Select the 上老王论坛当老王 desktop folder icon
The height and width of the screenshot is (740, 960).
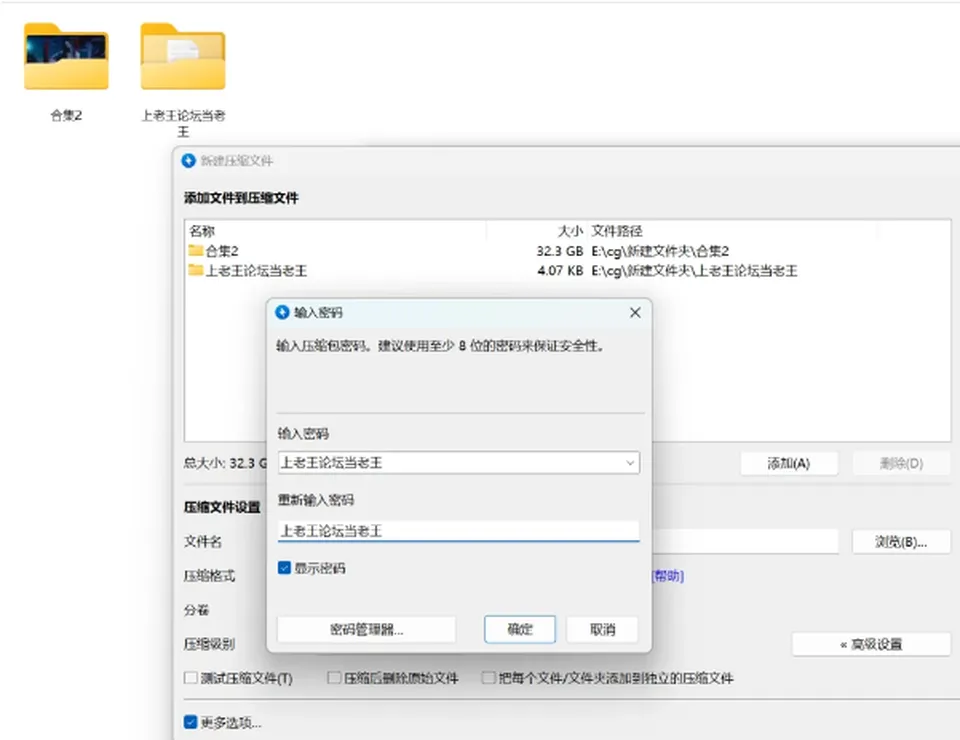182,57
